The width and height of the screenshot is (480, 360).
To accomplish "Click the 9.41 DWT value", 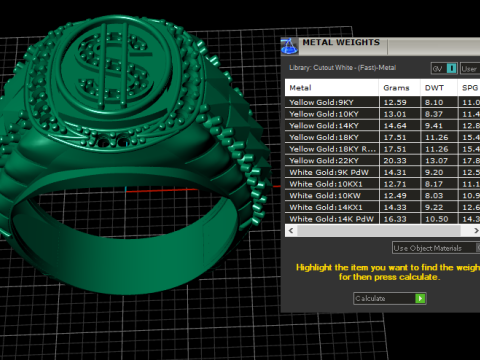I will pos(434,126).
